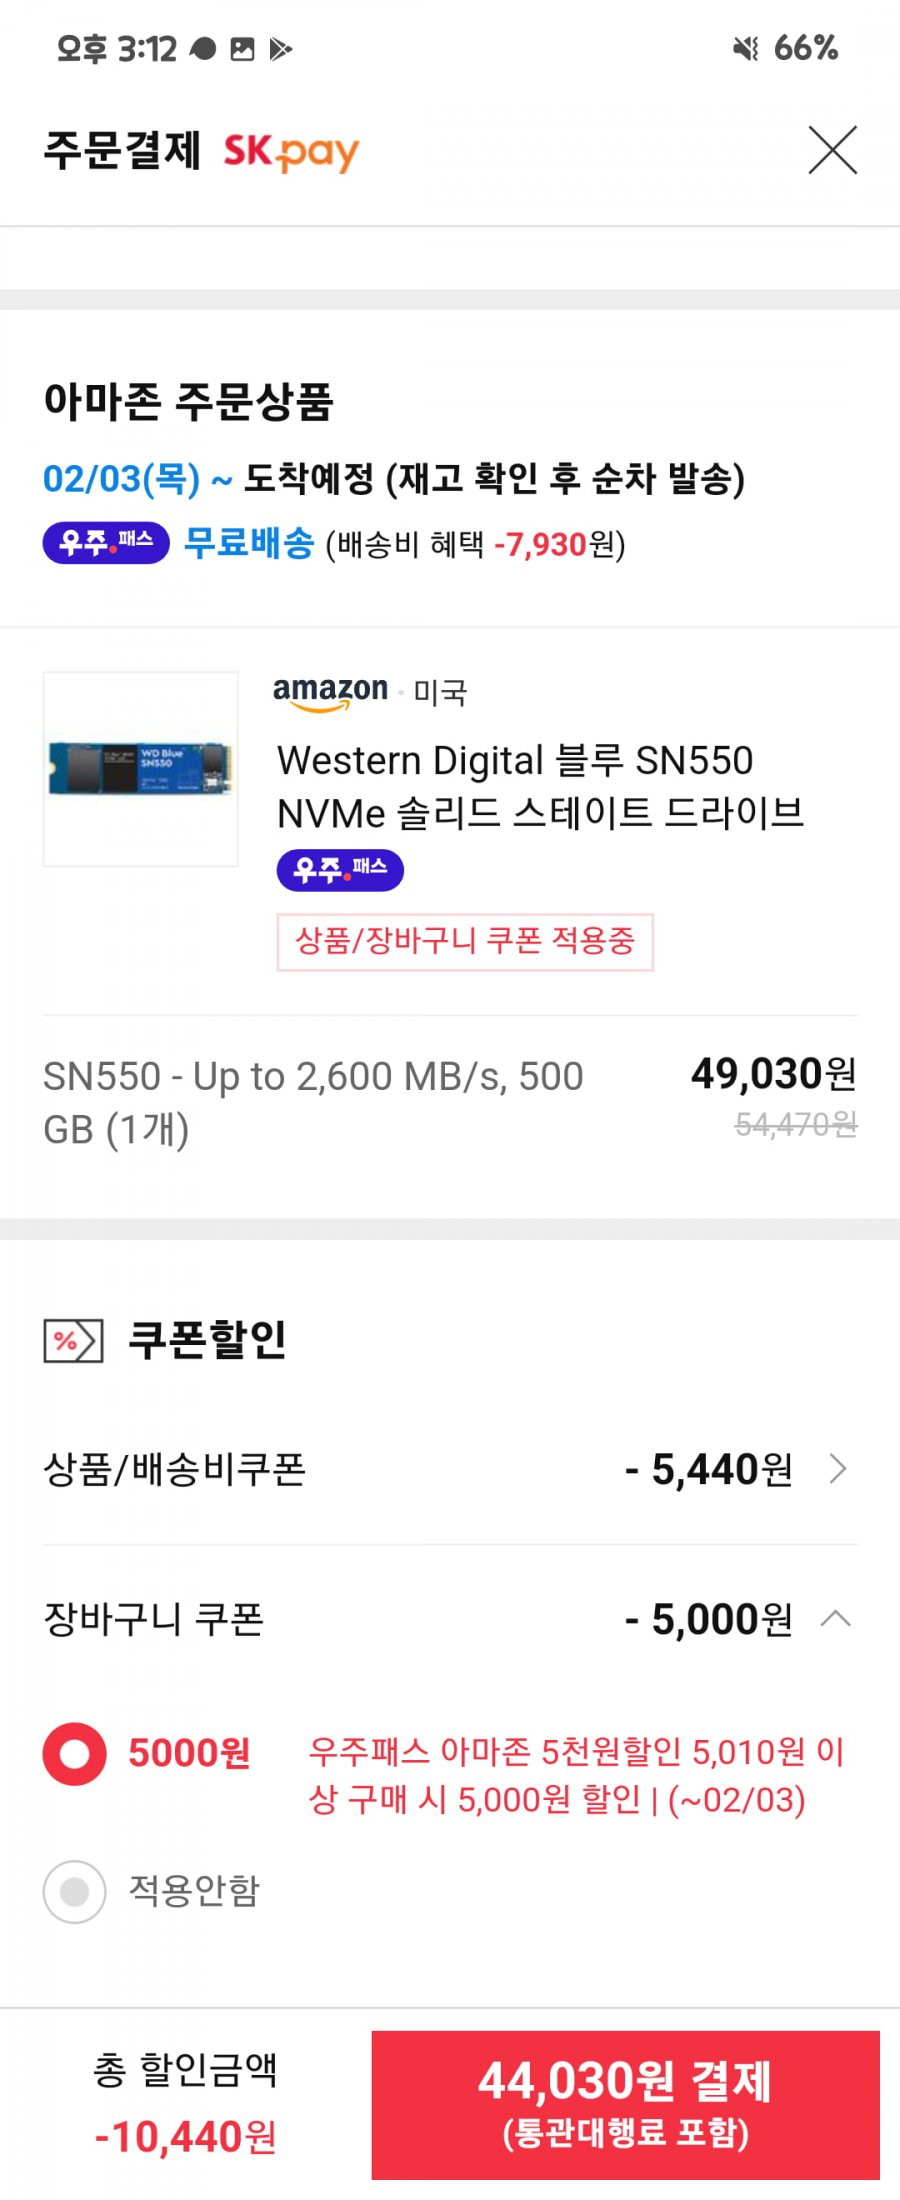Tap the 우주패스 badge under product title

point(340,870)
